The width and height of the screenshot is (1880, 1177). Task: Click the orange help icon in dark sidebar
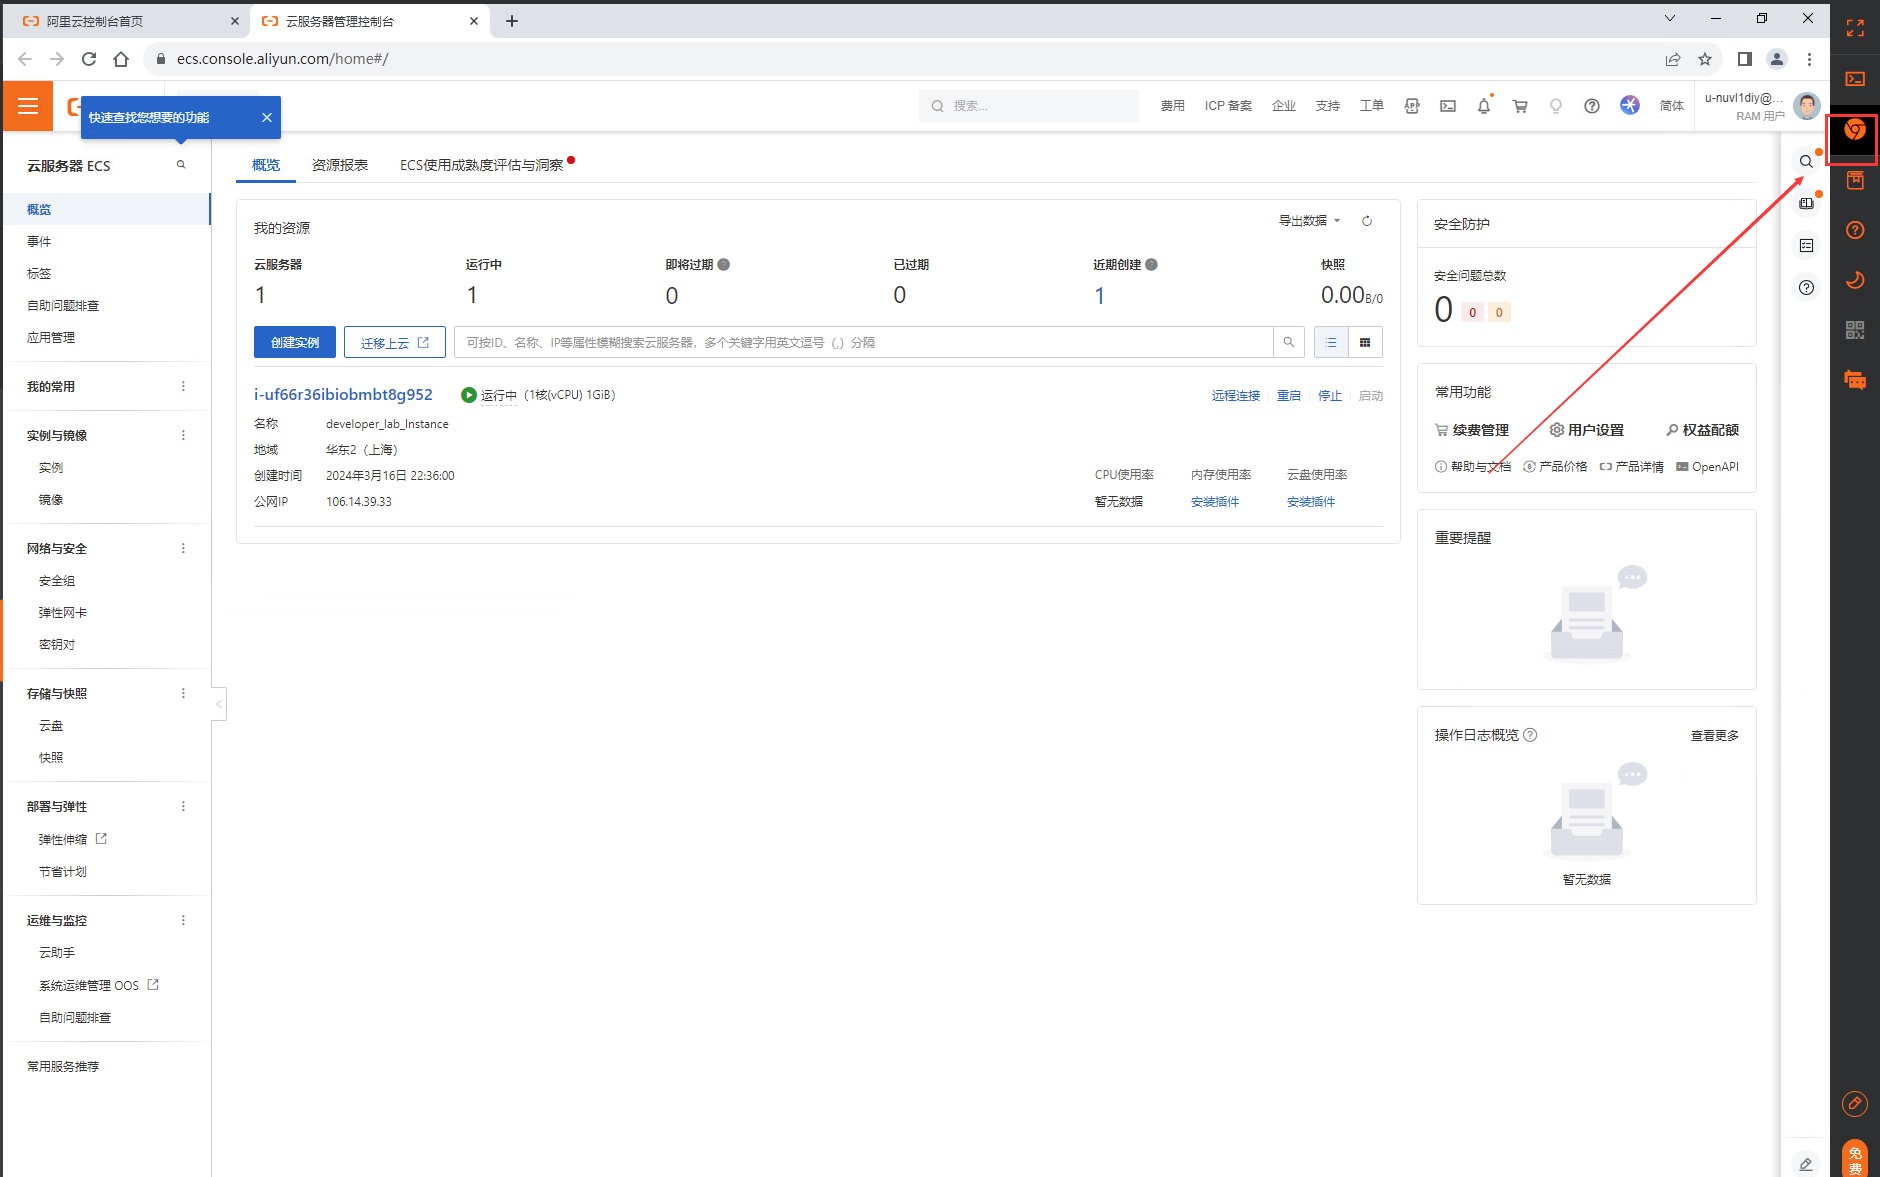1855,230
